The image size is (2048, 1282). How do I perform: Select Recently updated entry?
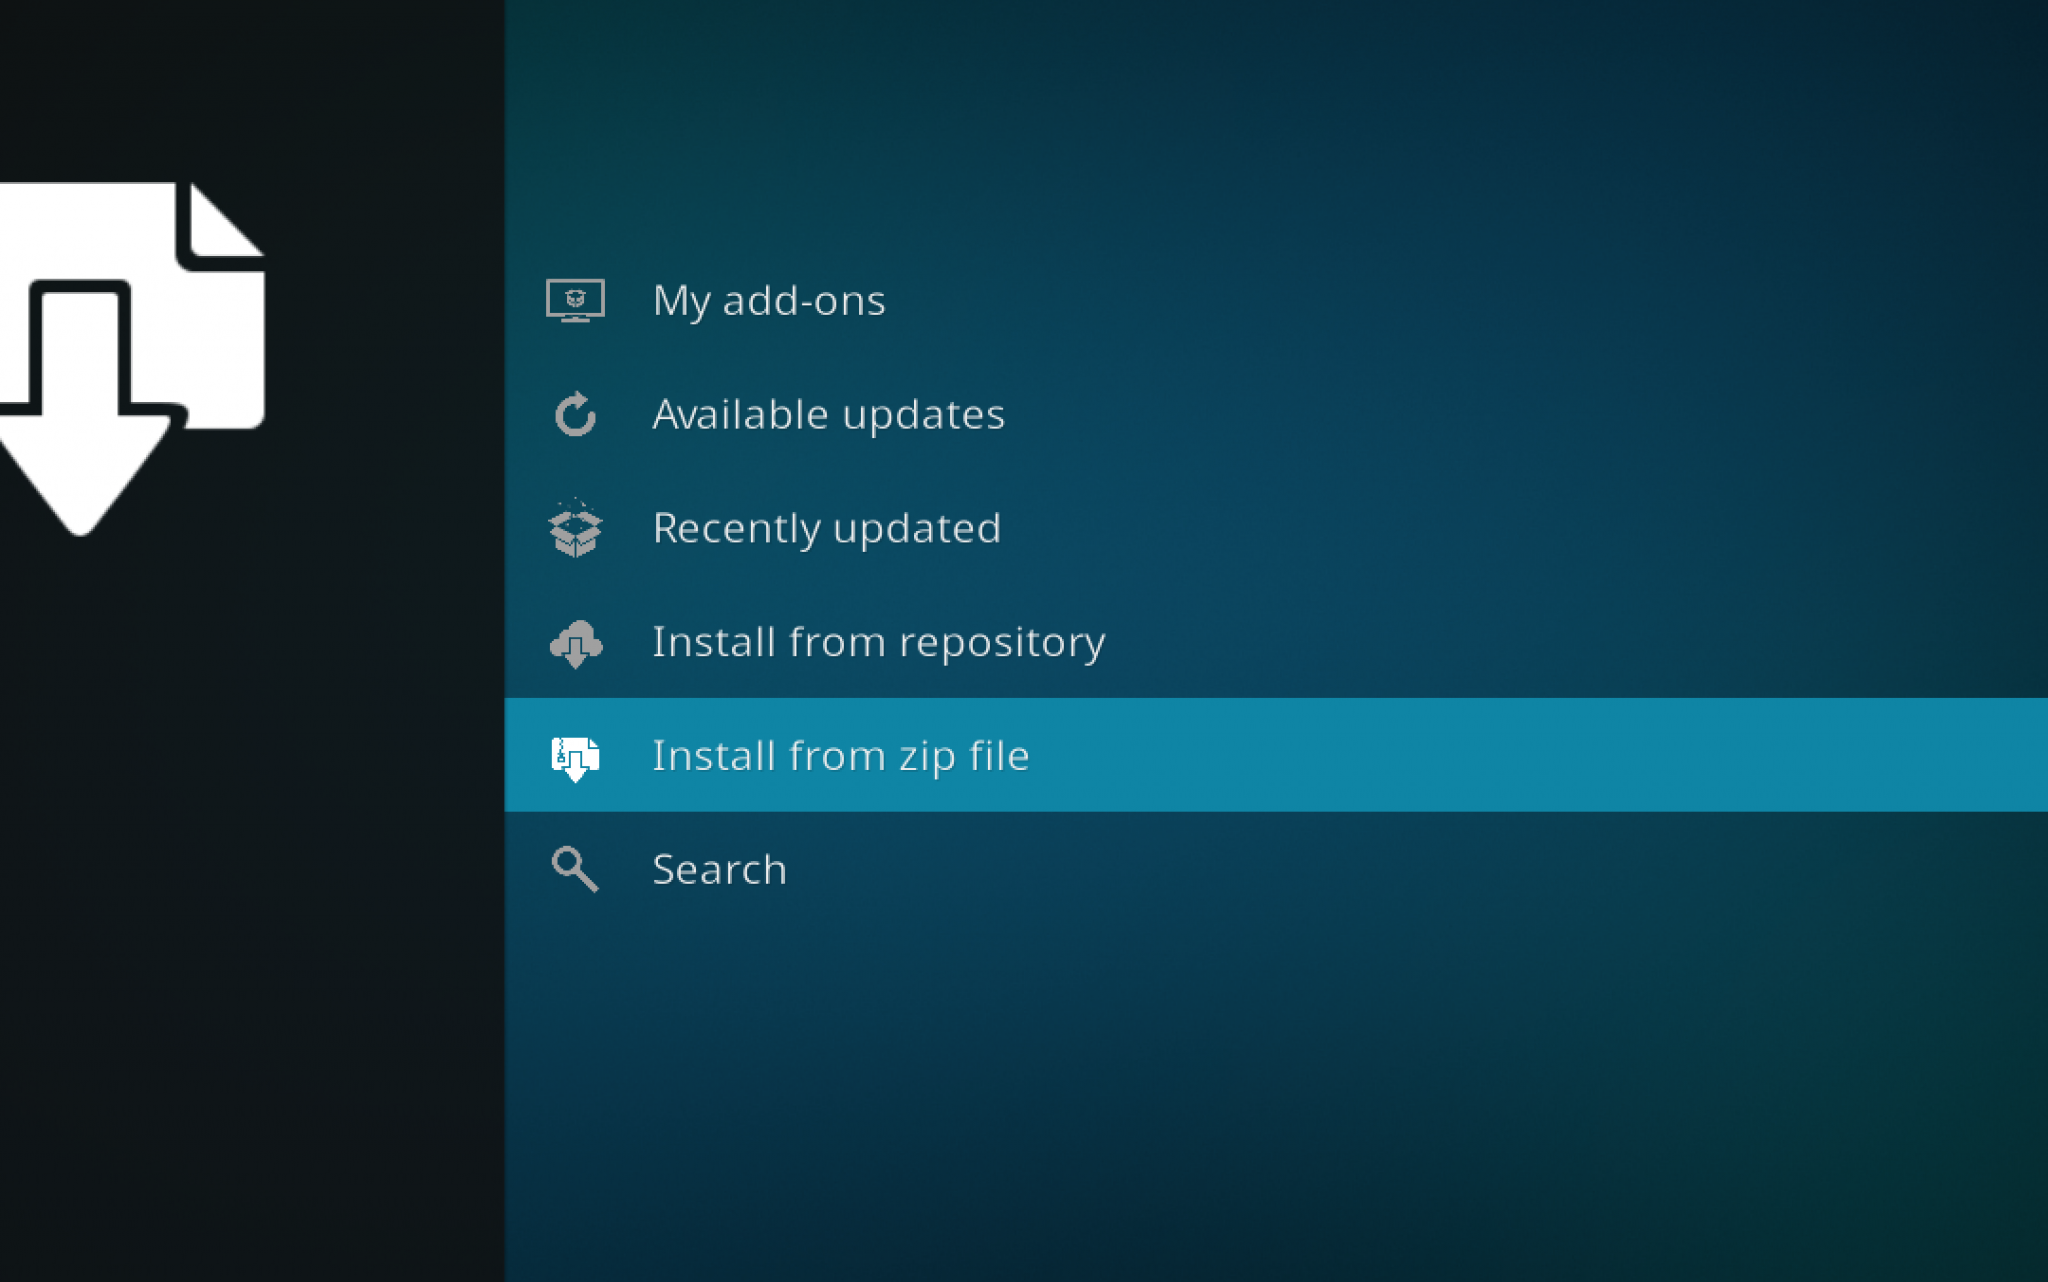point(826,528)
